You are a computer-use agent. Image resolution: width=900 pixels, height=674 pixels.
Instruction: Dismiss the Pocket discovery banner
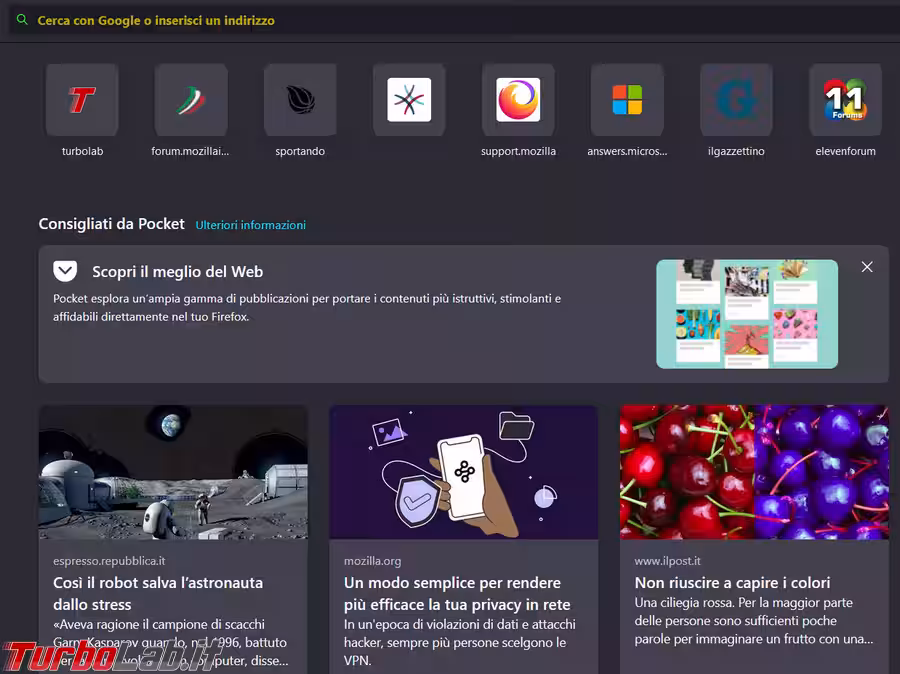click(867, 267)
